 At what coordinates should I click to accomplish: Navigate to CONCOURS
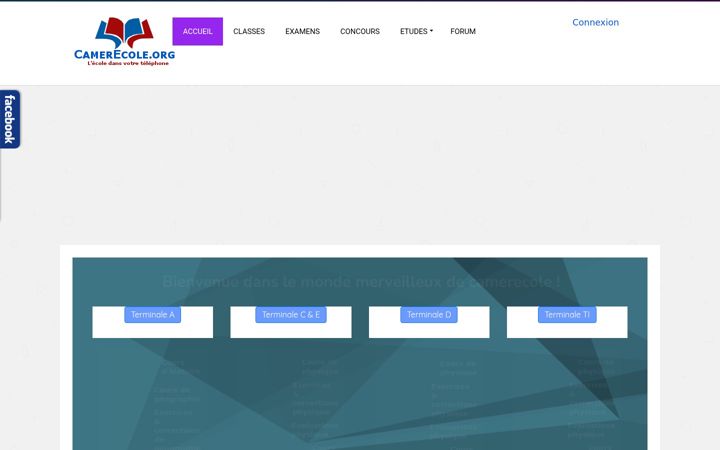(x=360, y=31)
